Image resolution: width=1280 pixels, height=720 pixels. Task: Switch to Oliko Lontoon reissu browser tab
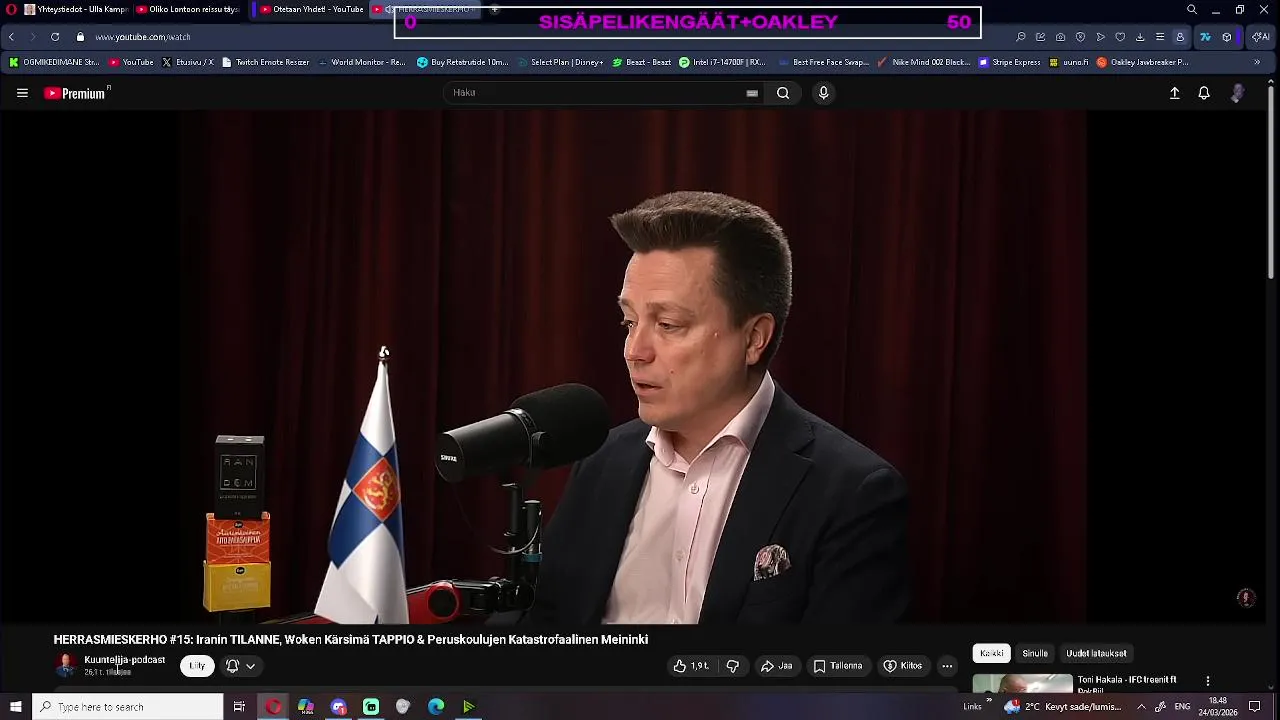click(x=188, y=10)
